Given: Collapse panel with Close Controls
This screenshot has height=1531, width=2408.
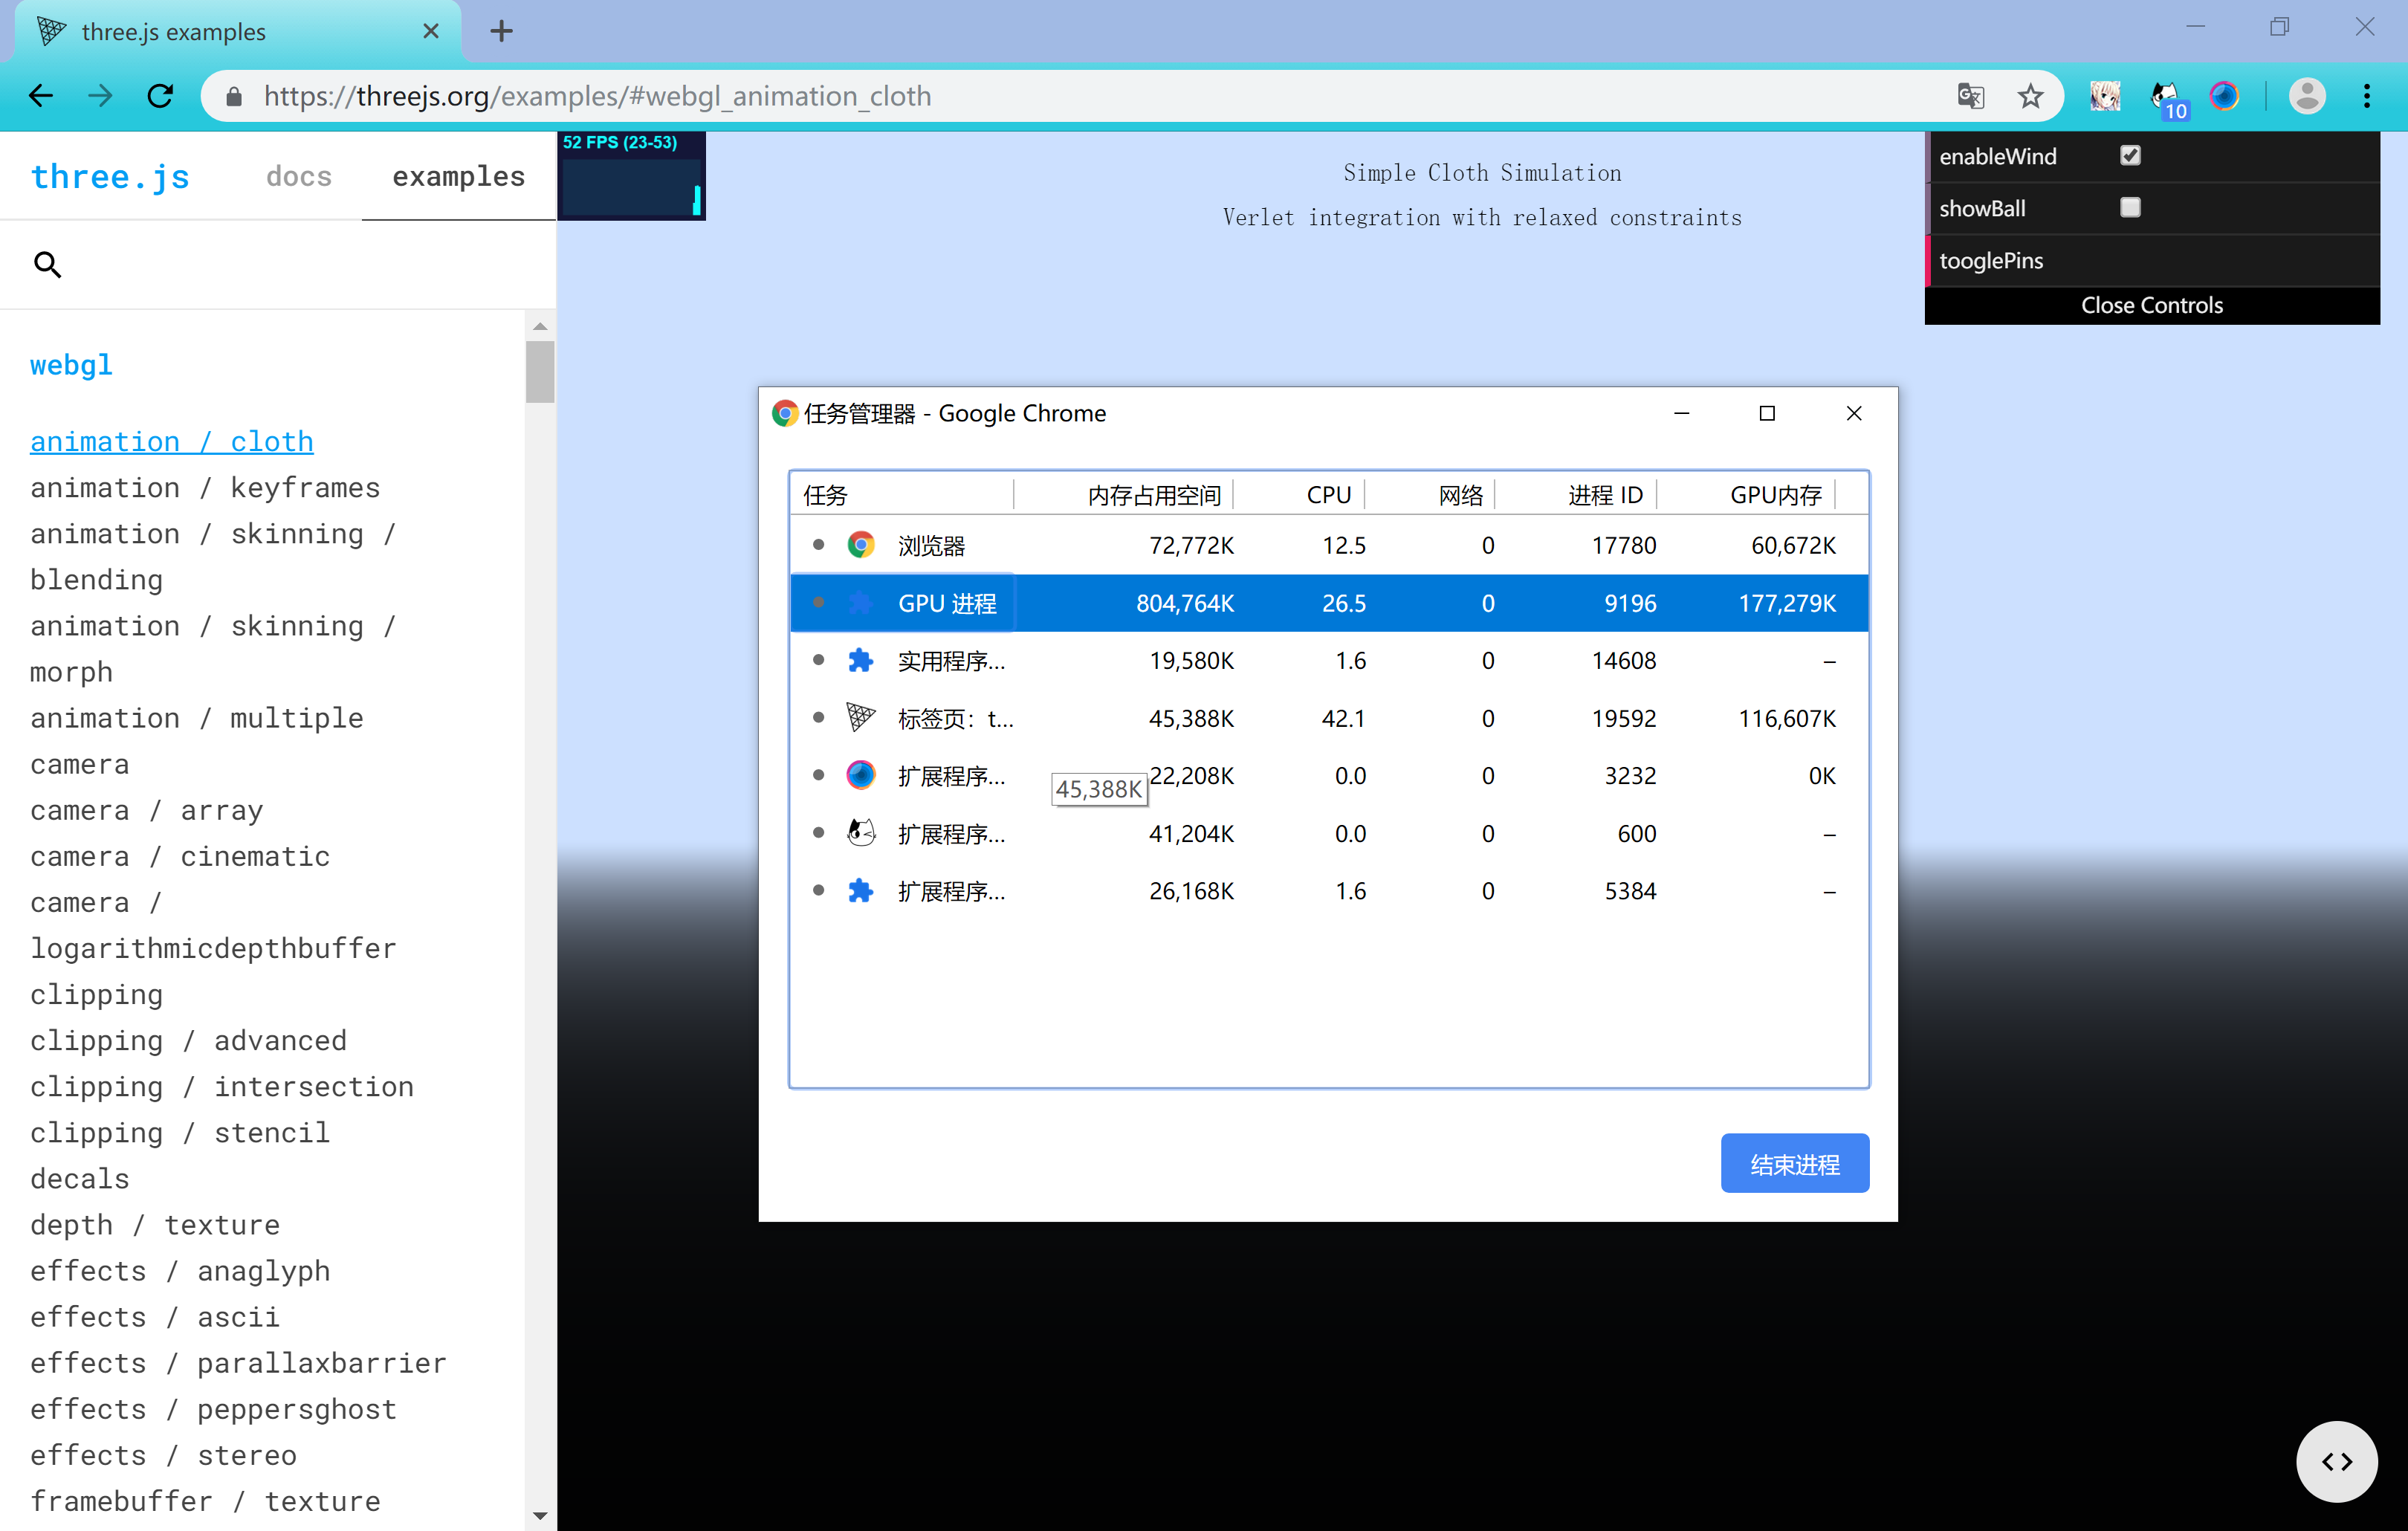Looking at the screenshot, I should 2151,305.
